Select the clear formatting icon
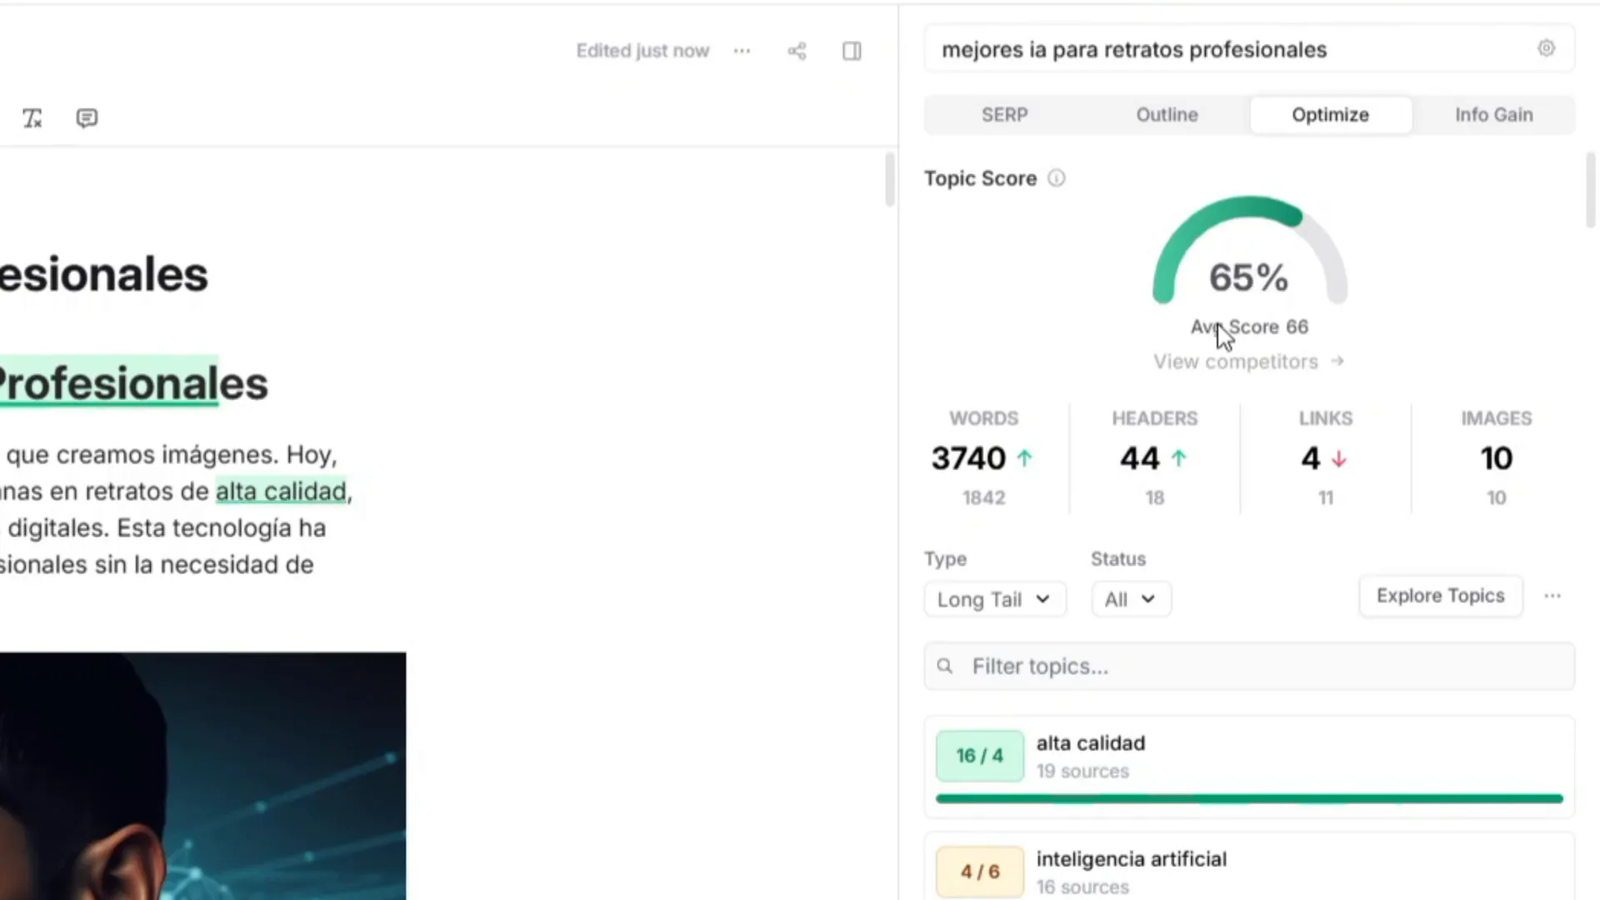This screenshot has height=900, width=1600. coord(31,118)
